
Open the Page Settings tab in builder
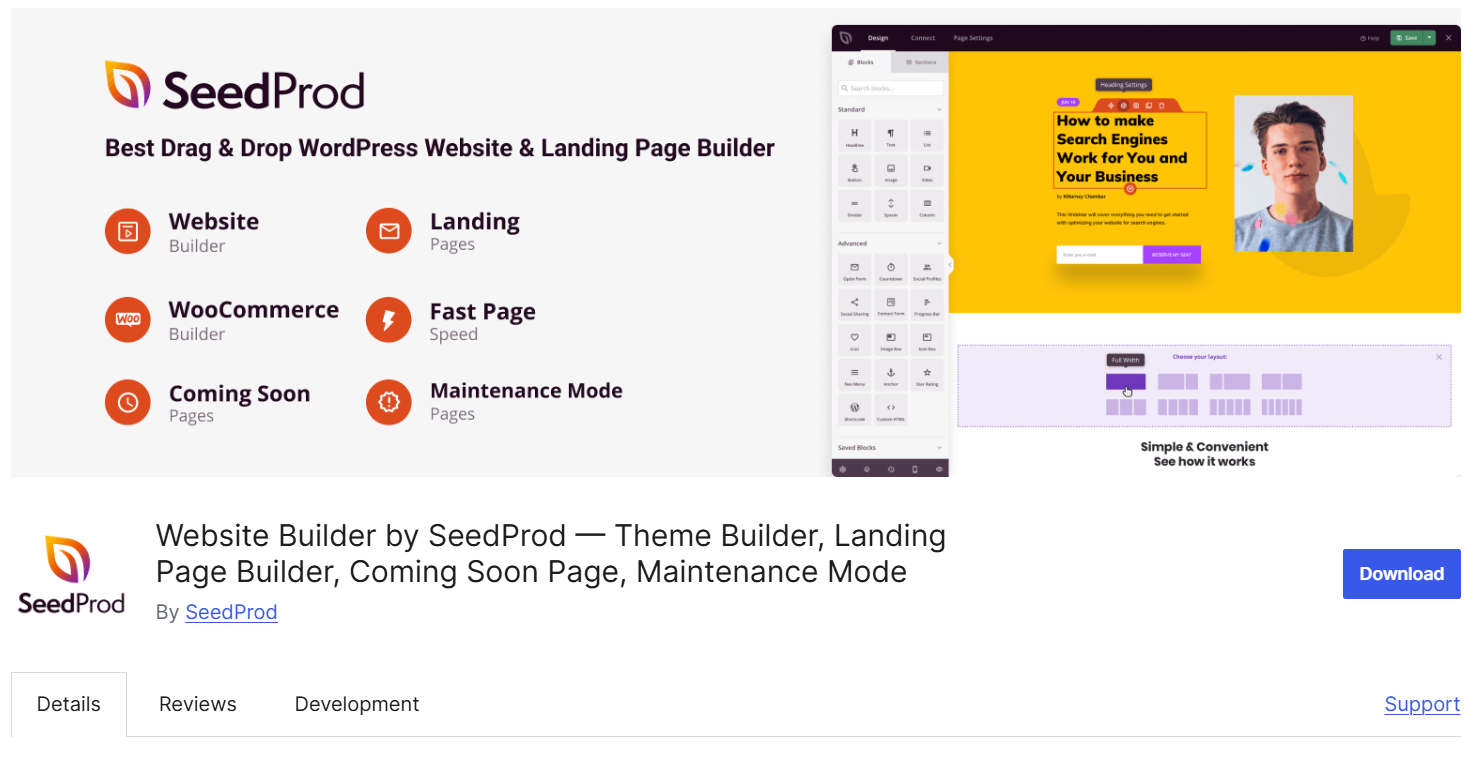click(x=973, y=38)
